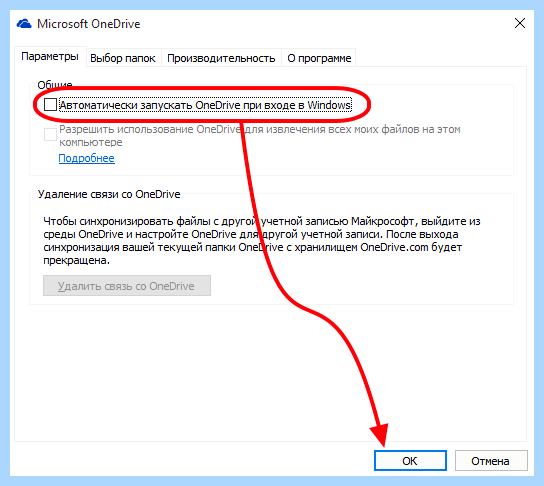Cancel changes with the Отмена button
Image resolution: width=544 pixels, height=486 pixels.
491,460
